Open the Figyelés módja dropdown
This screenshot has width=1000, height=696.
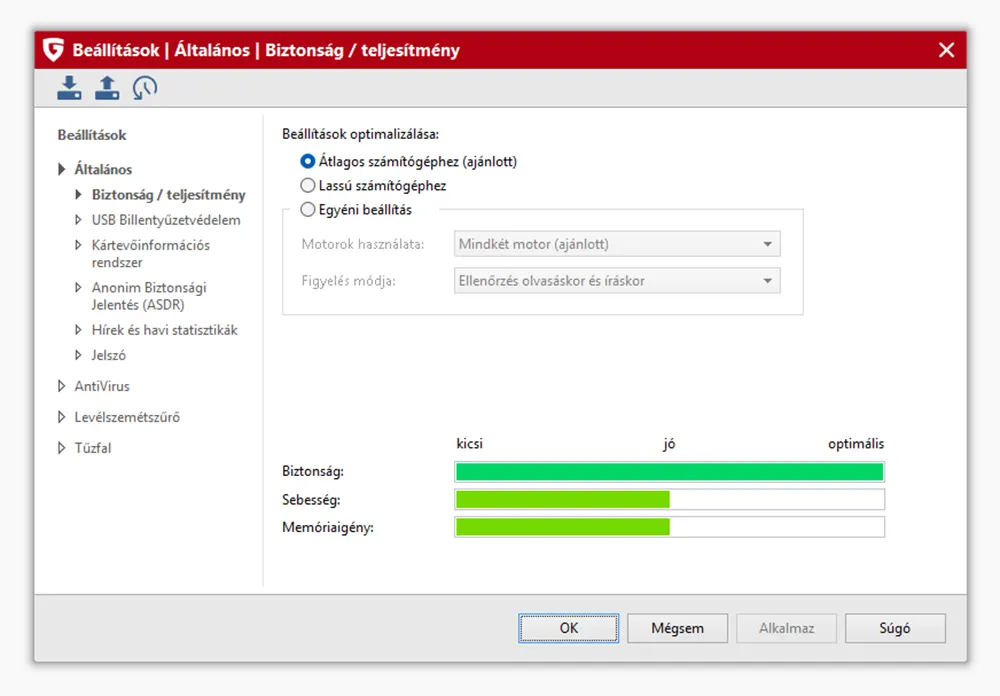pos(617,281)
